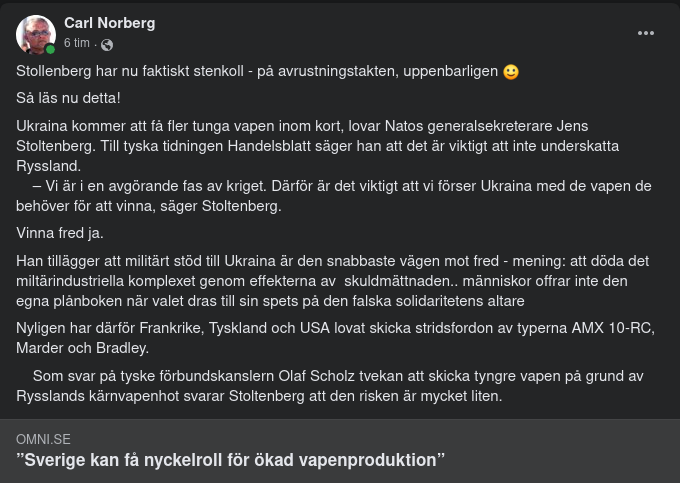Open the Carl Norberg profile name link
This screenshot has width=680, height=483.
pos(109,23)
